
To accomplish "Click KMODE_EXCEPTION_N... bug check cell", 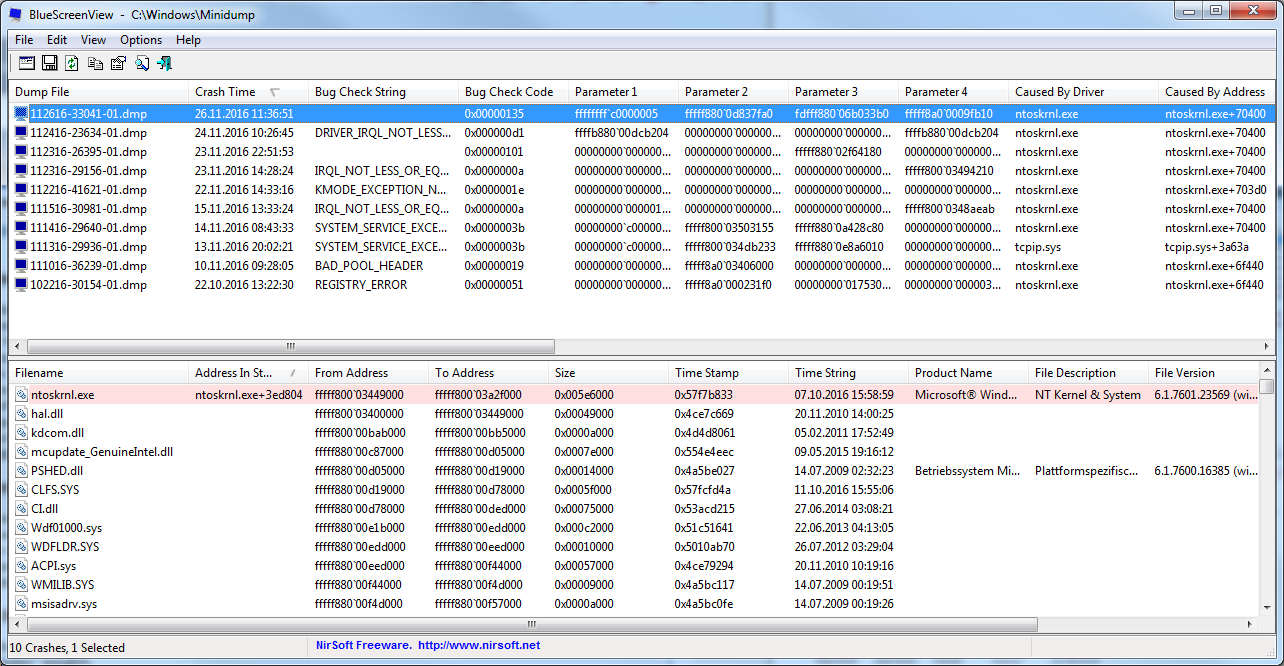I will (x=381, y=190).
